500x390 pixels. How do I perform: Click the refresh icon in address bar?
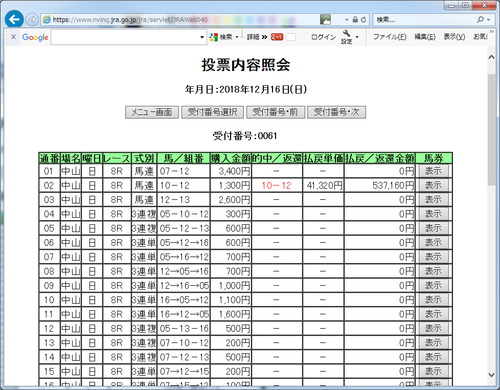363,20
